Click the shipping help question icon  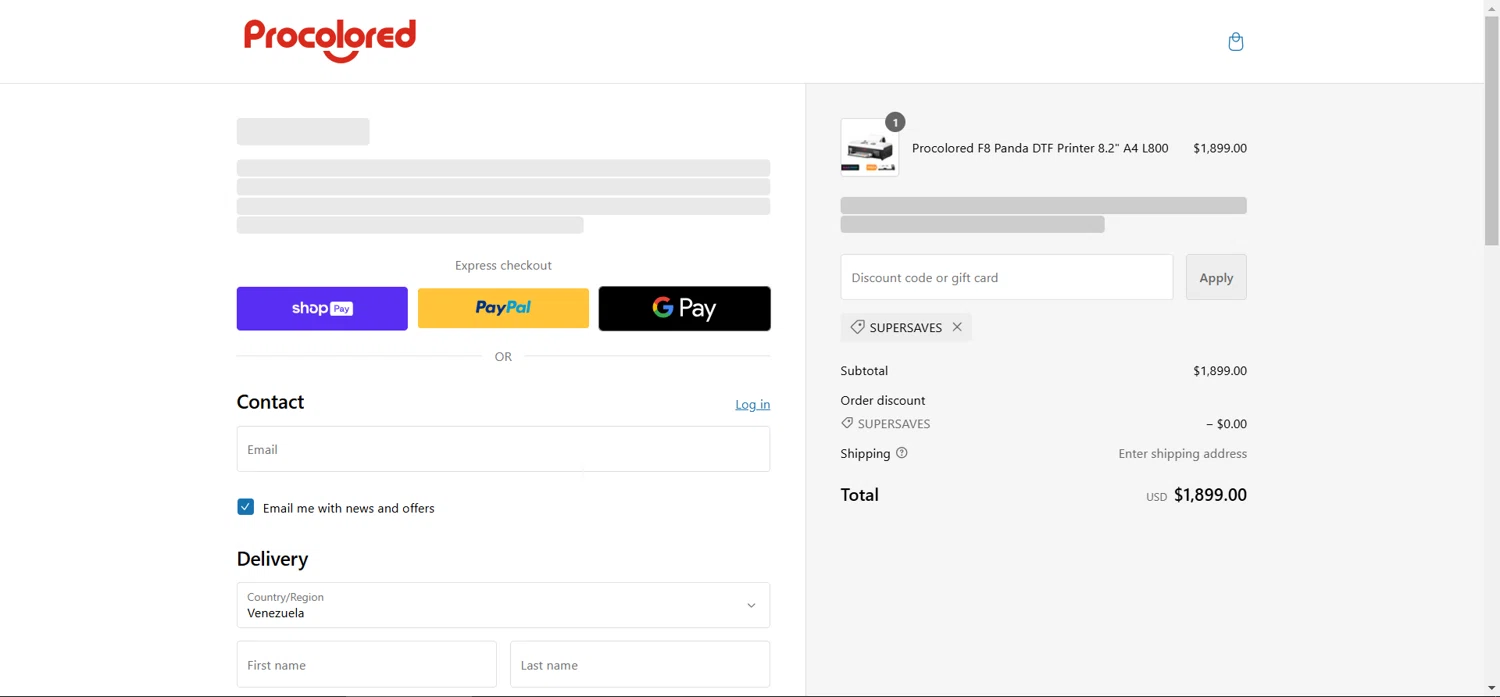[902, 453]
